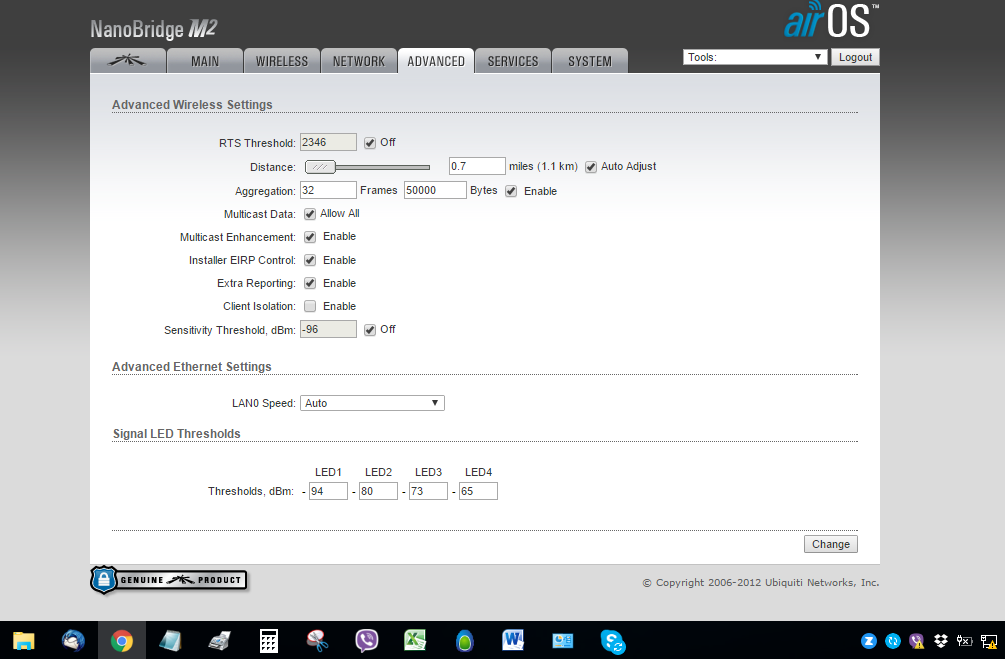Open Excel from taskbar
The width and height of the screenshot is (1005, 659).
click(415, 640)
